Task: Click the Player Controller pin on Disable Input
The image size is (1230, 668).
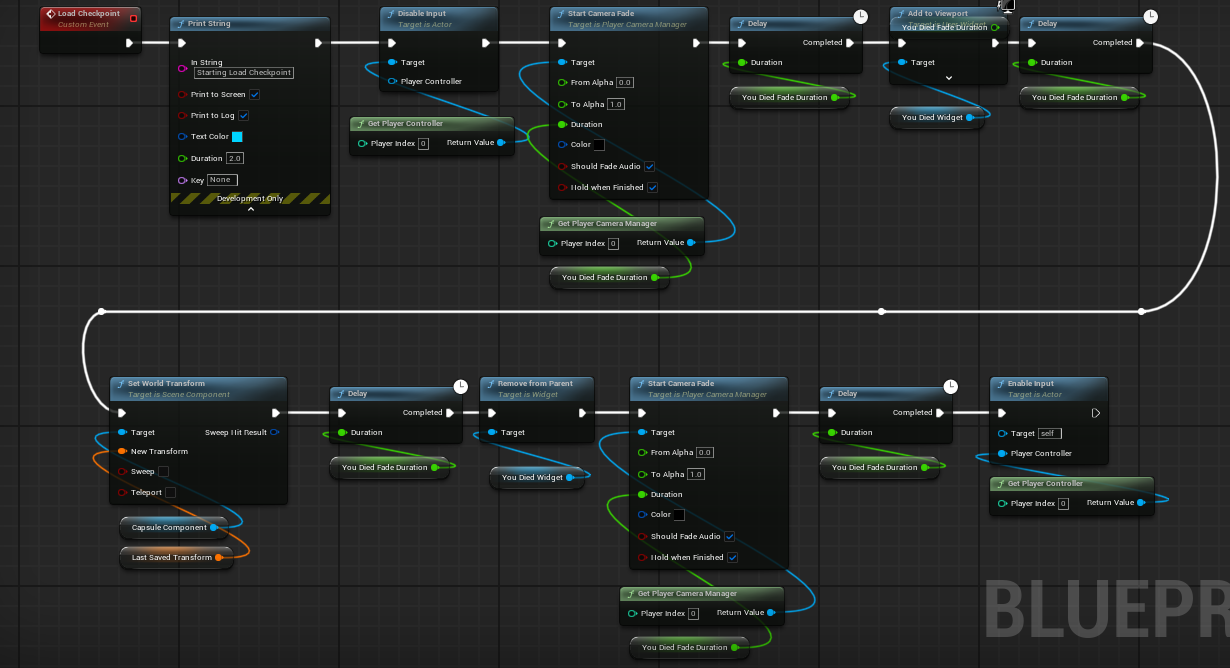Action: click(392, 81)
